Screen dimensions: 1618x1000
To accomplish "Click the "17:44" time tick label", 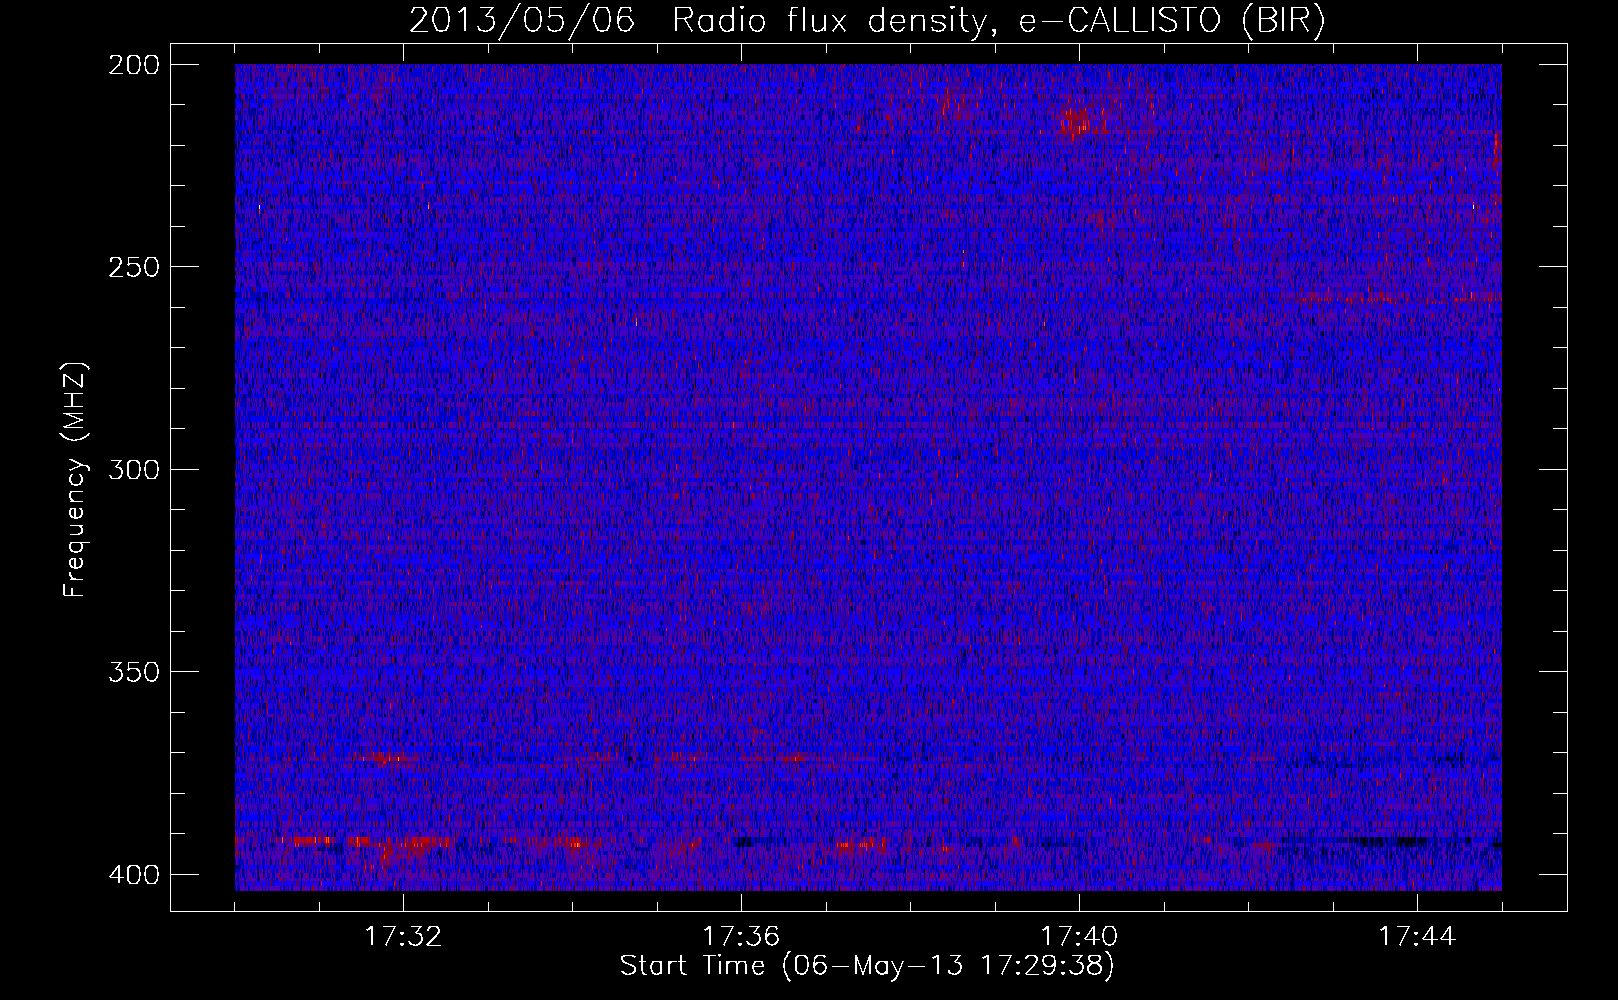I will [x=1417, y=937].
